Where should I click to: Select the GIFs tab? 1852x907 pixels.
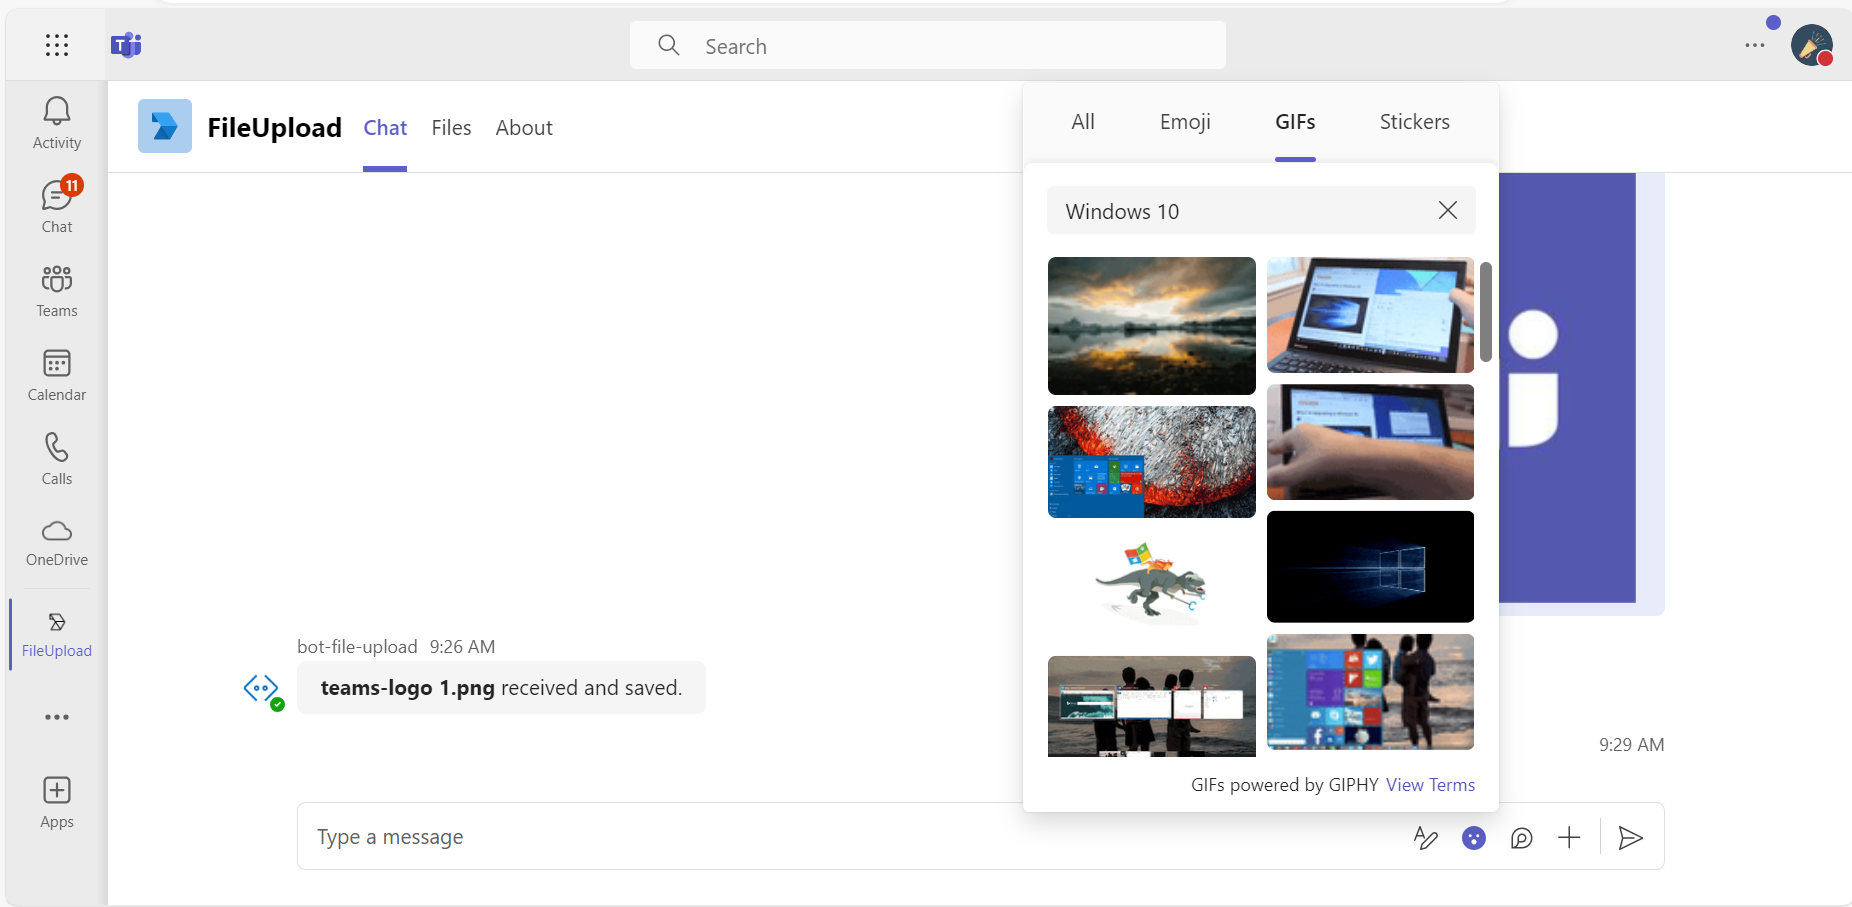(x=1295, y=122)
